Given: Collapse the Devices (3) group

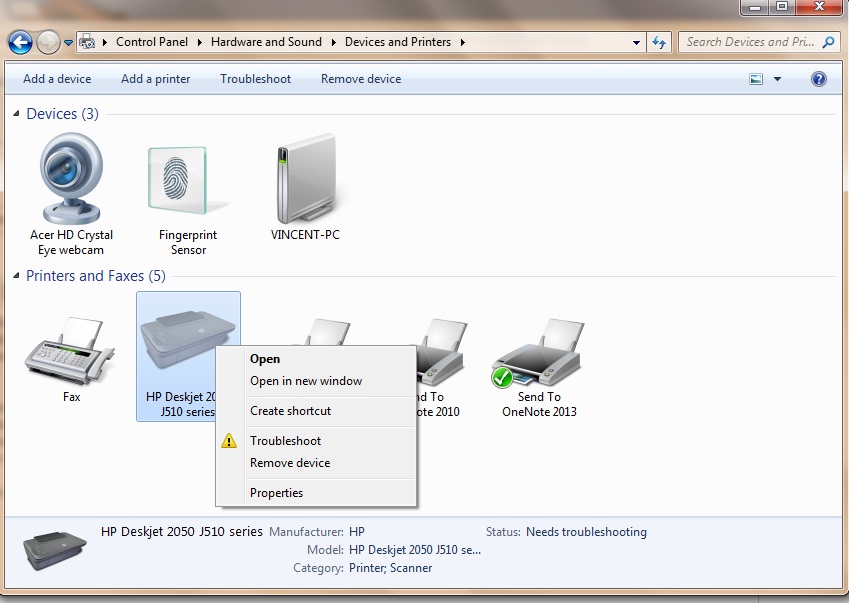Looking at the screenshot, I should point(16,113).
